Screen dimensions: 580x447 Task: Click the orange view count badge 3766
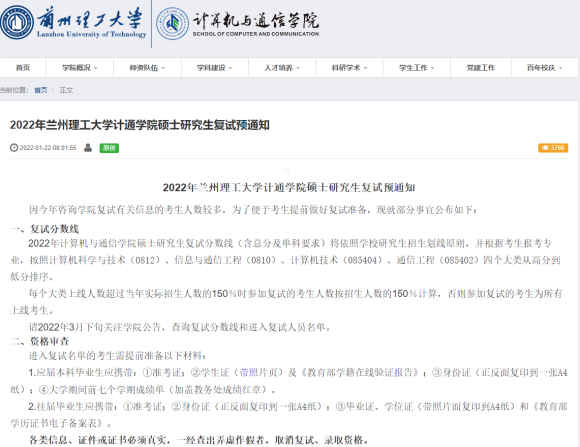pyautogui.click(x=553, y=148)
